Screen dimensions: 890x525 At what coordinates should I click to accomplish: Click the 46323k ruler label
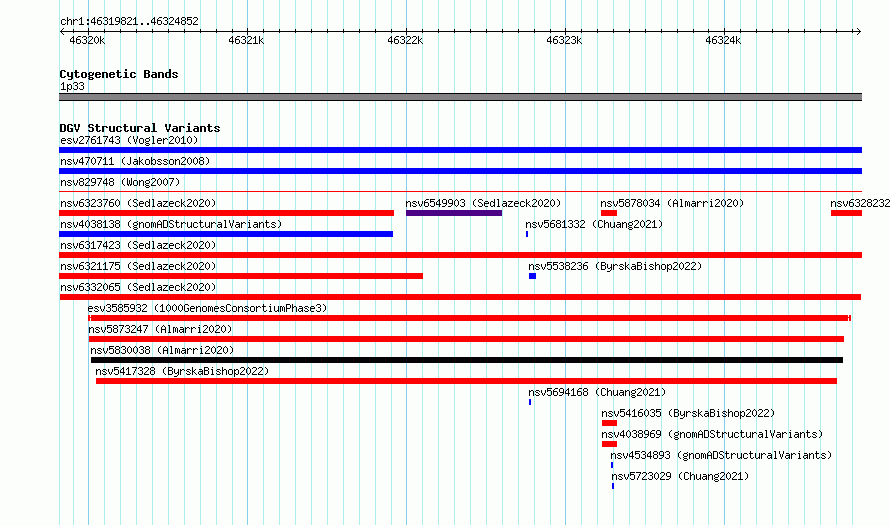(x=564, y=40)
